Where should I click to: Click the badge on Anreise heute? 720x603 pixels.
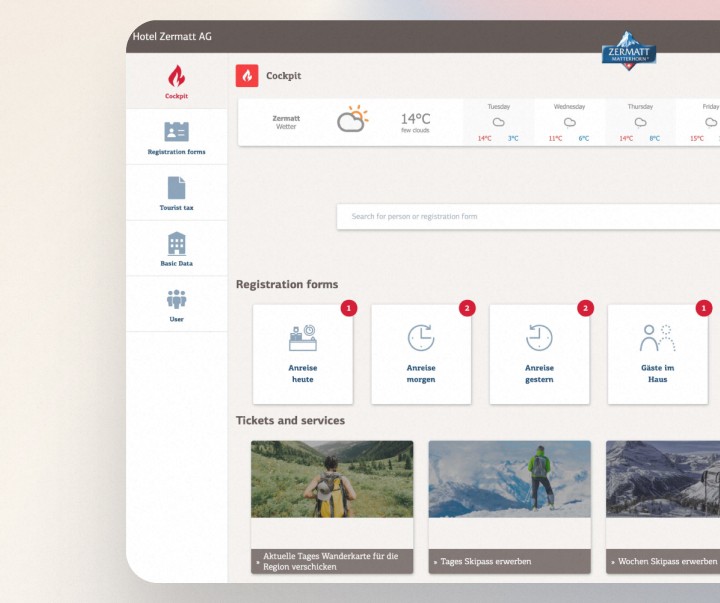pyautogui.click(x=349, y=308)
